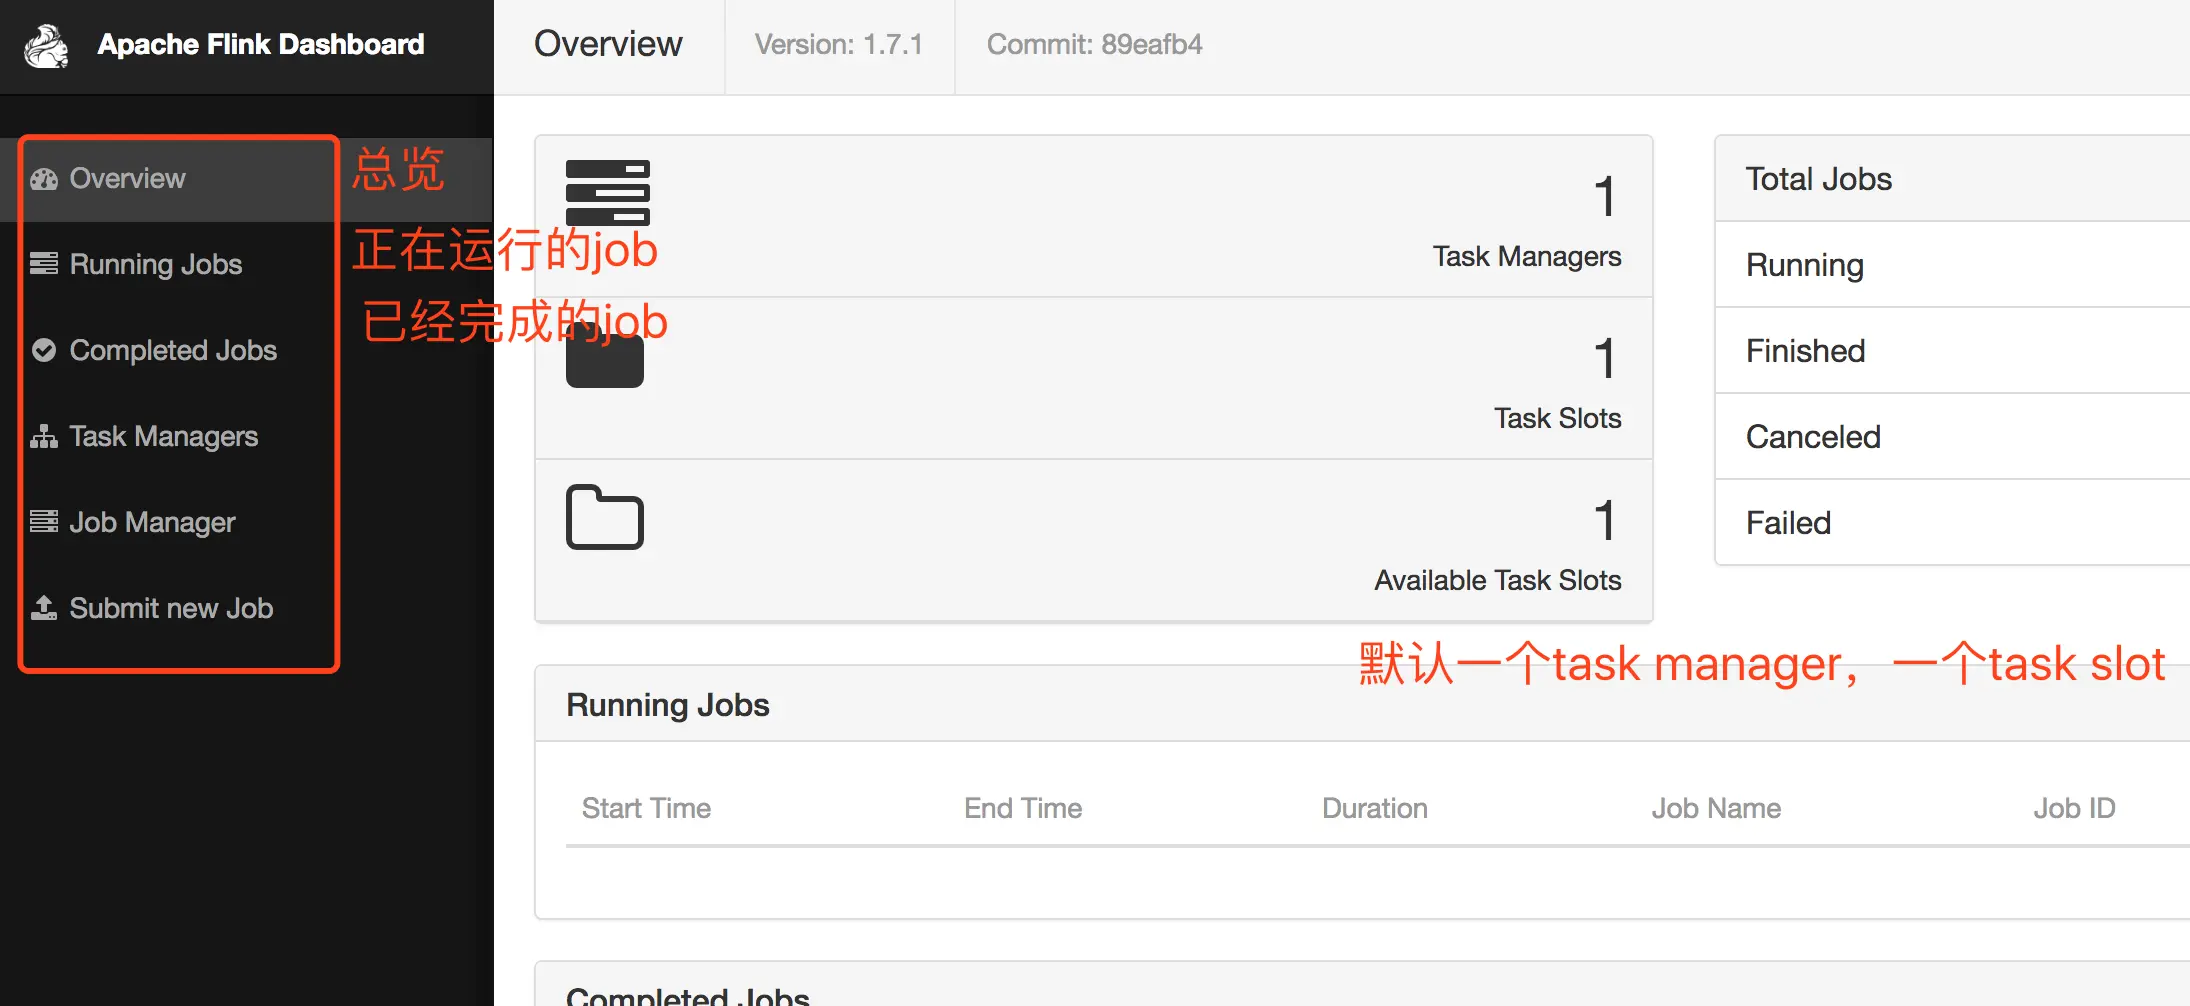Click the Job Manager server icon
This screenshot has height=1006, width=2190.
(44, 522)
